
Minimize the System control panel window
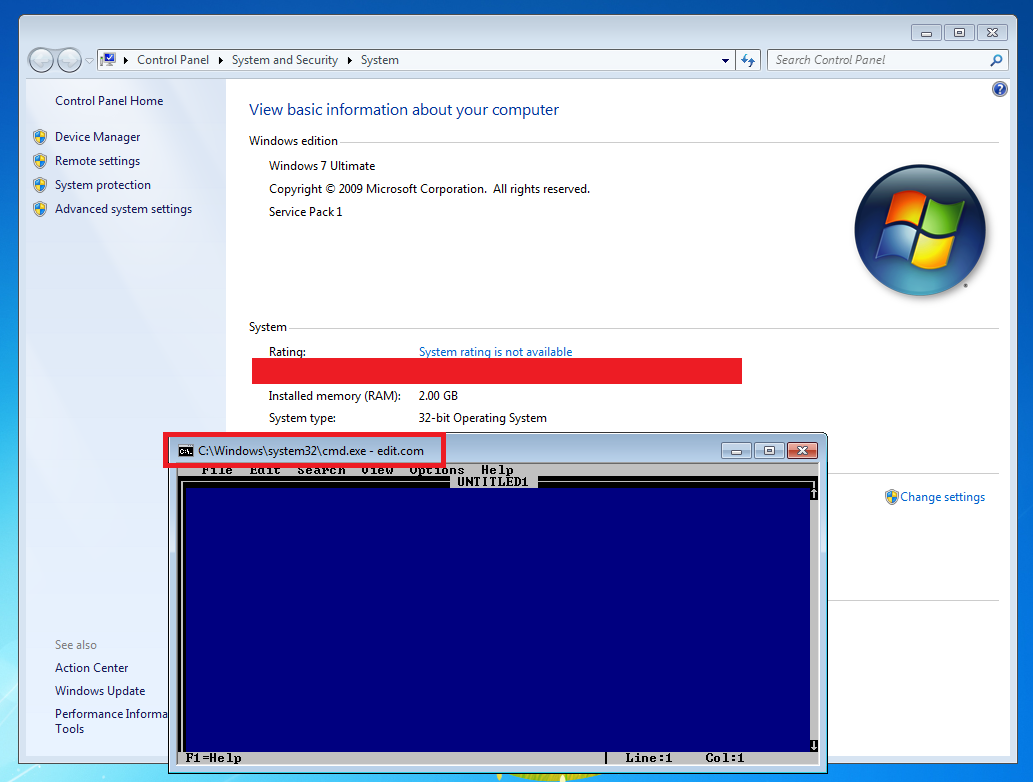[926, 32]
